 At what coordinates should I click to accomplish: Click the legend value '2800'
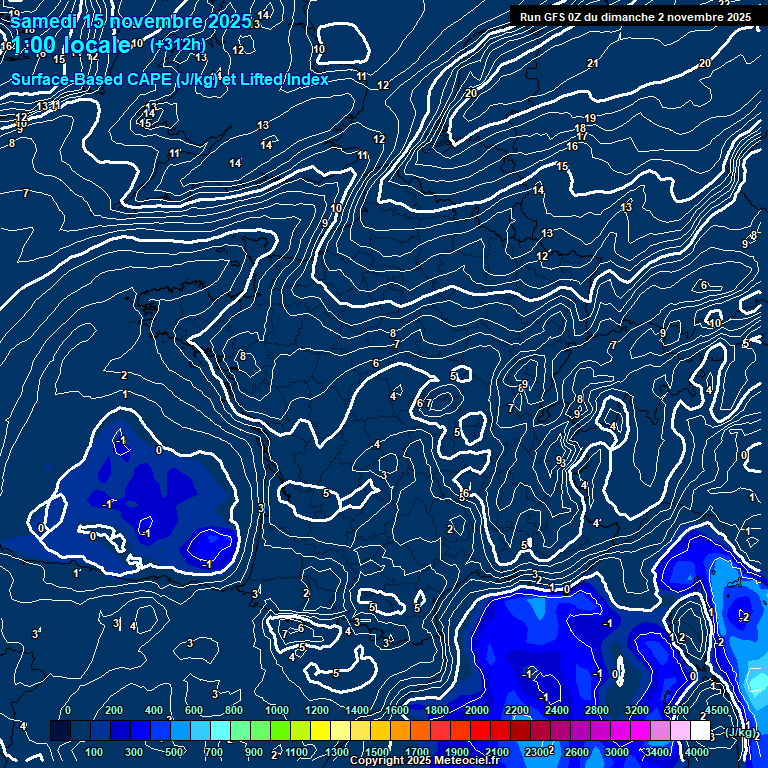point(597,710)
